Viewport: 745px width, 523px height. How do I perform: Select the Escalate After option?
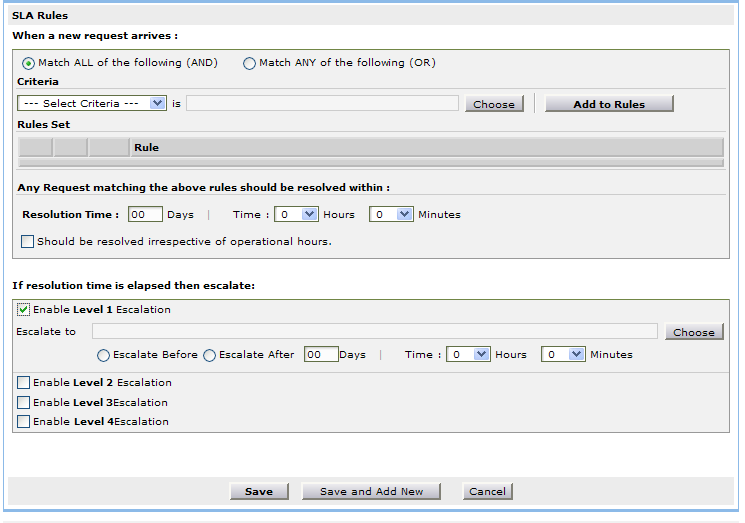click(x=209, y=355)
